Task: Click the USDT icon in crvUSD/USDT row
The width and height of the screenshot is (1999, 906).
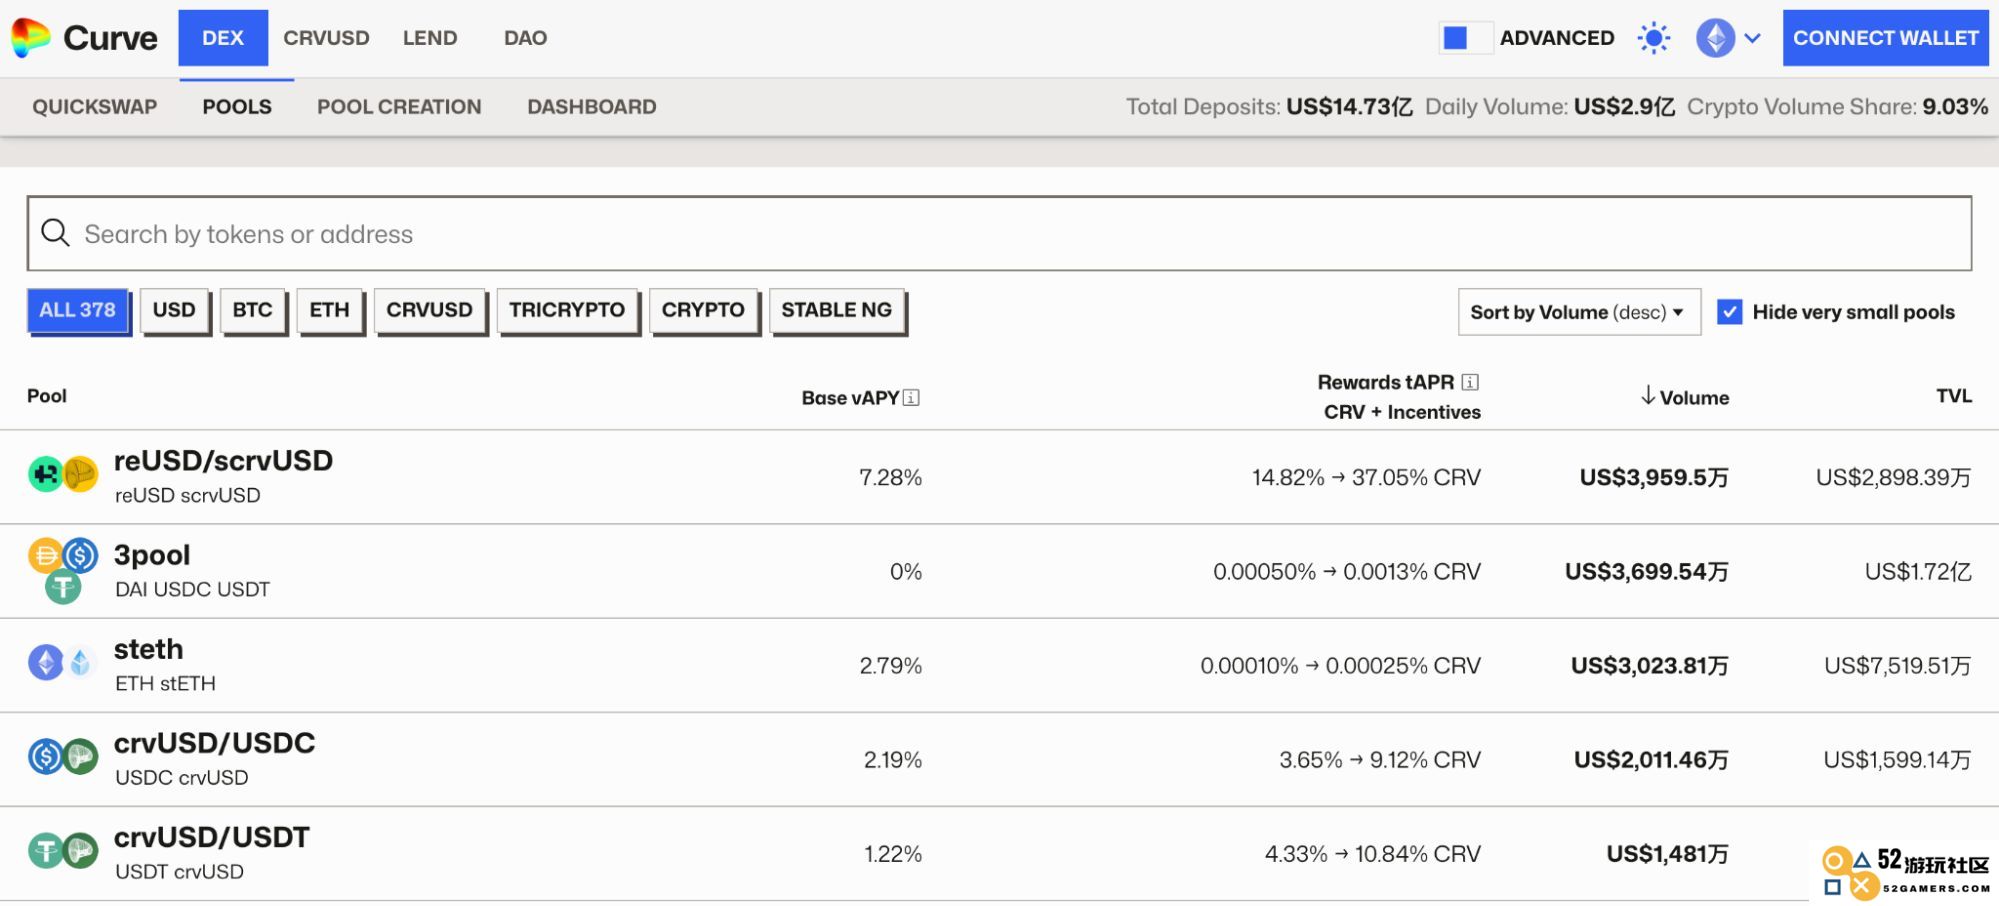Action: coord(46,851)
